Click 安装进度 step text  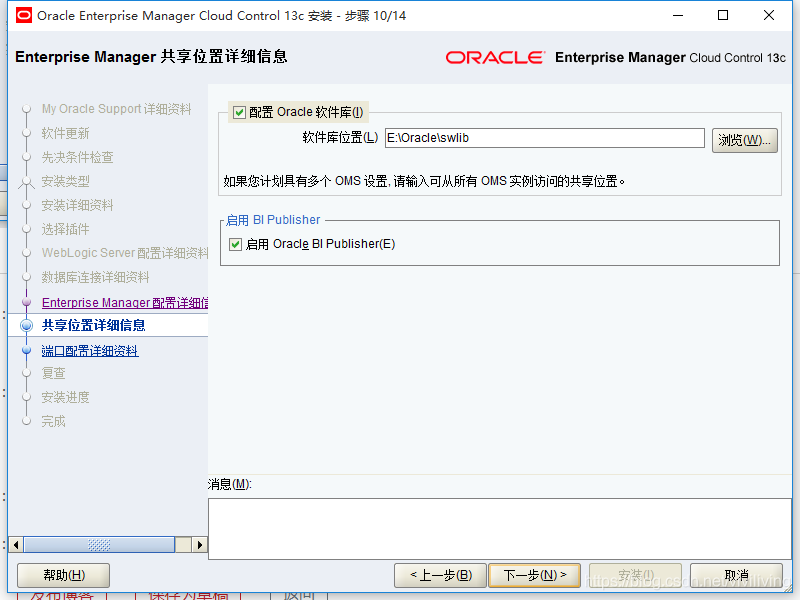[65, 397]
